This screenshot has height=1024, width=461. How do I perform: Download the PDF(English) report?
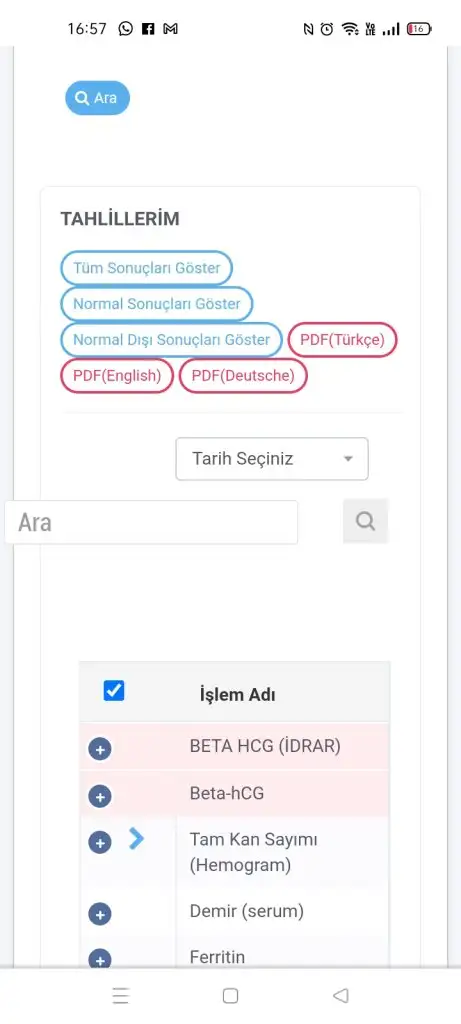(117, 376)
